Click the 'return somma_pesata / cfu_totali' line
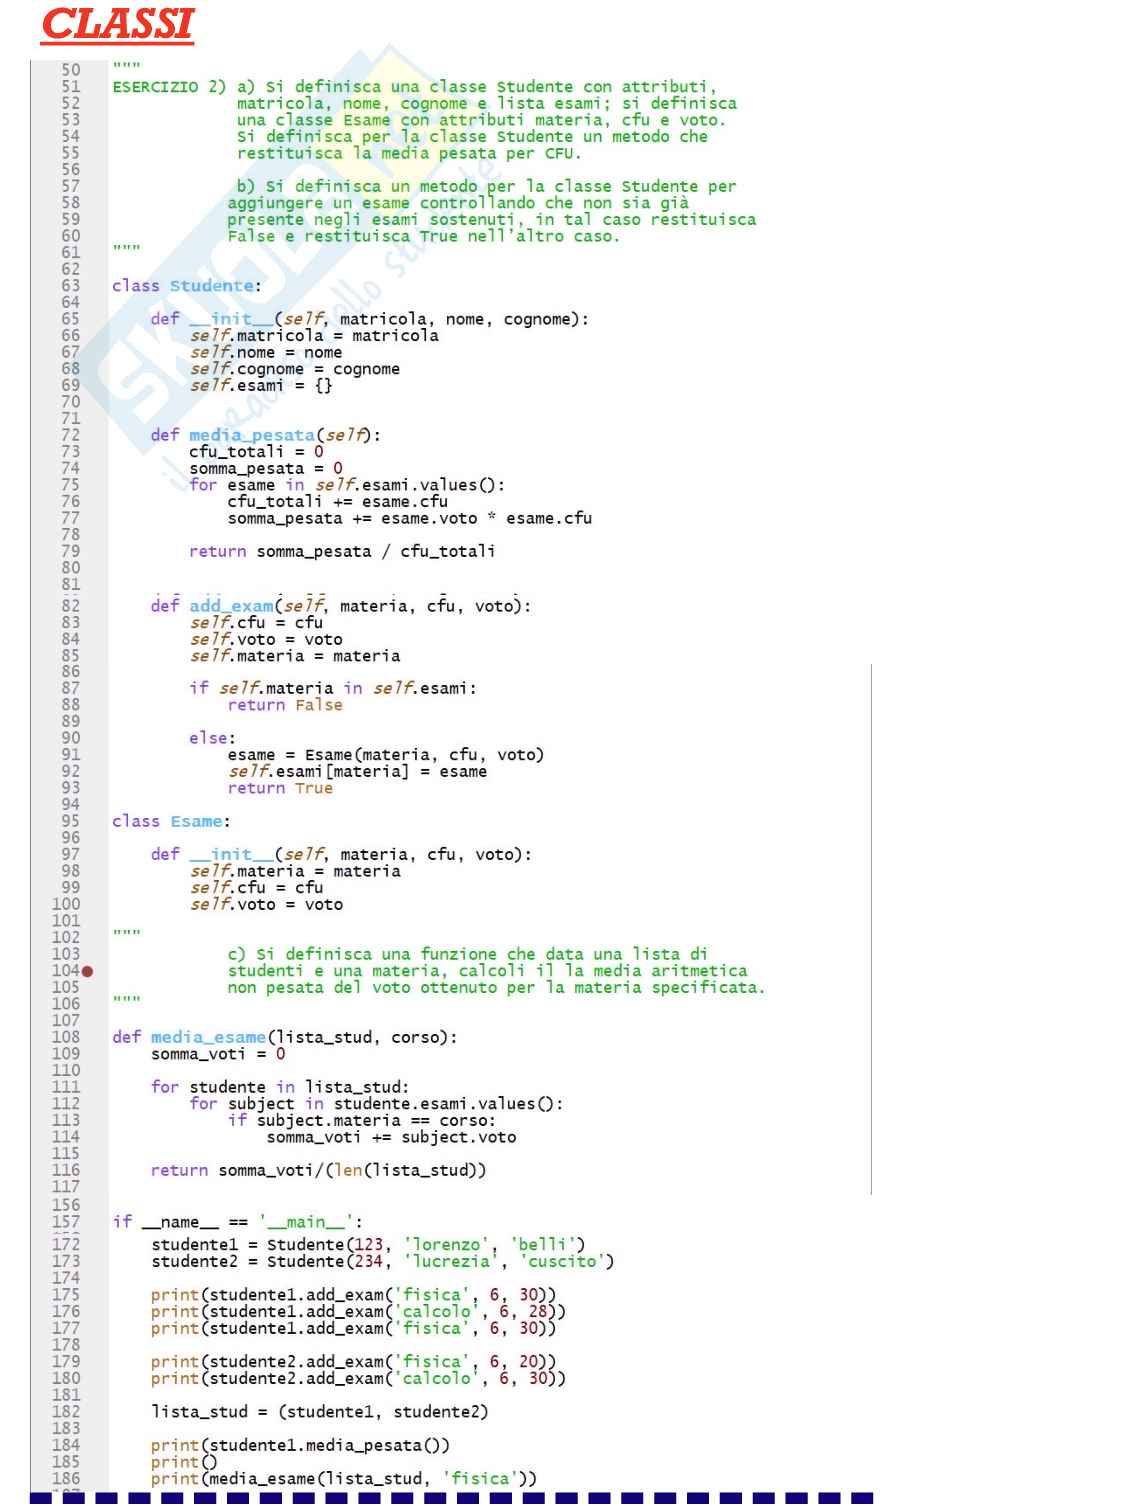 pyautogui.click(x=342, y=551)
